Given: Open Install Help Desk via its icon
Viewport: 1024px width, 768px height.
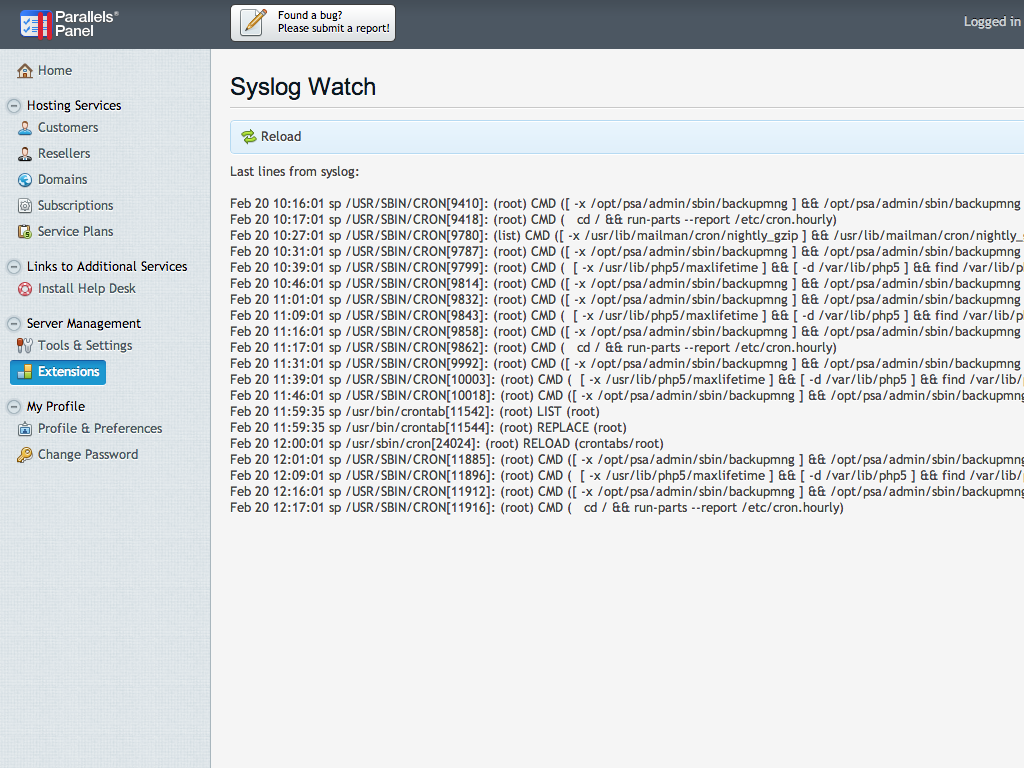Looking at the screenshot, I should tap(24, 288).
